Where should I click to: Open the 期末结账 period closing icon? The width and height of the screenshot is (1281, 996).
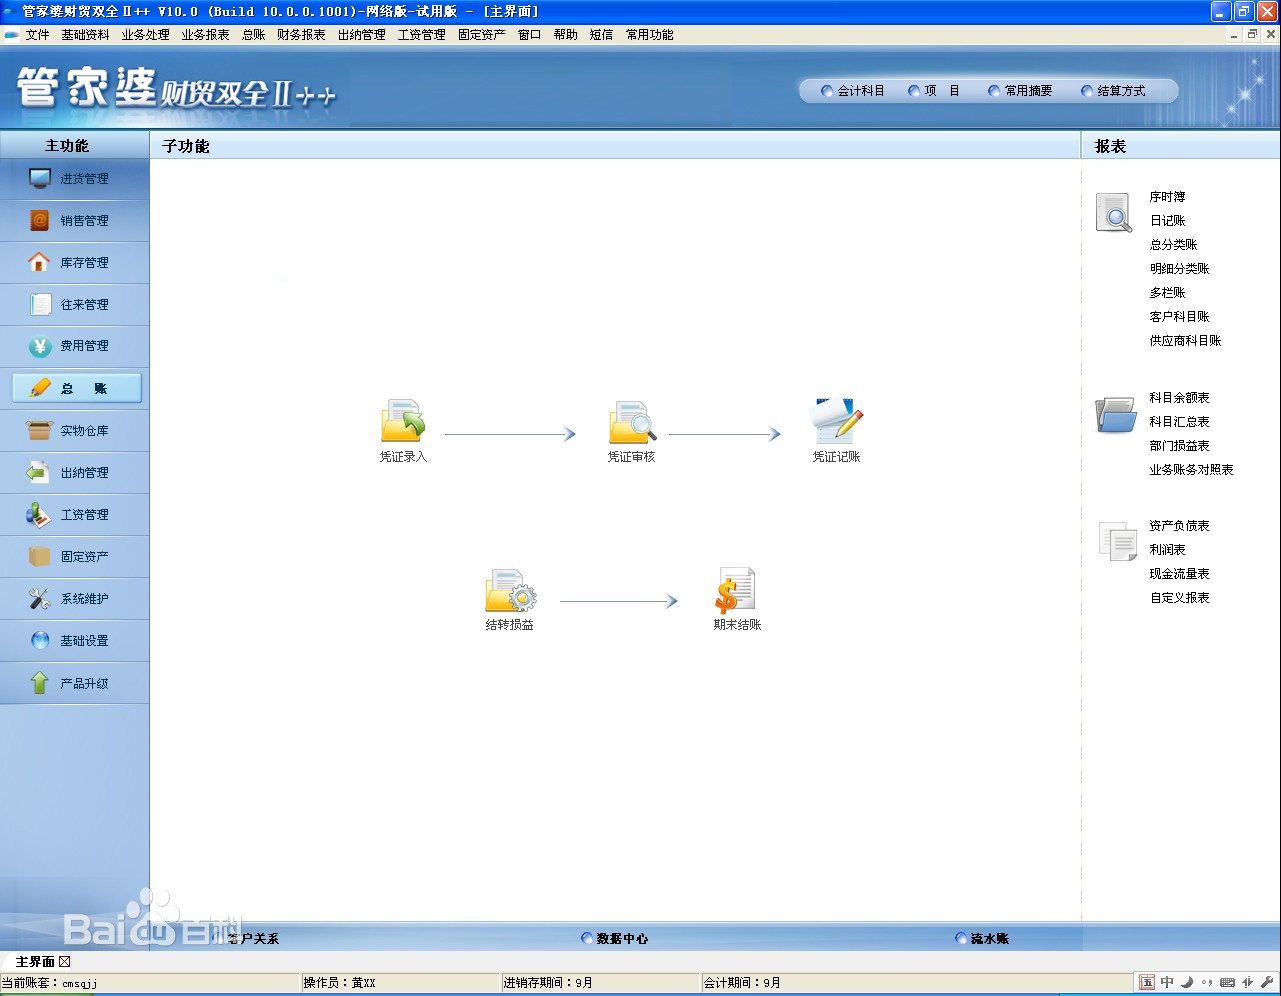(737, 591)
